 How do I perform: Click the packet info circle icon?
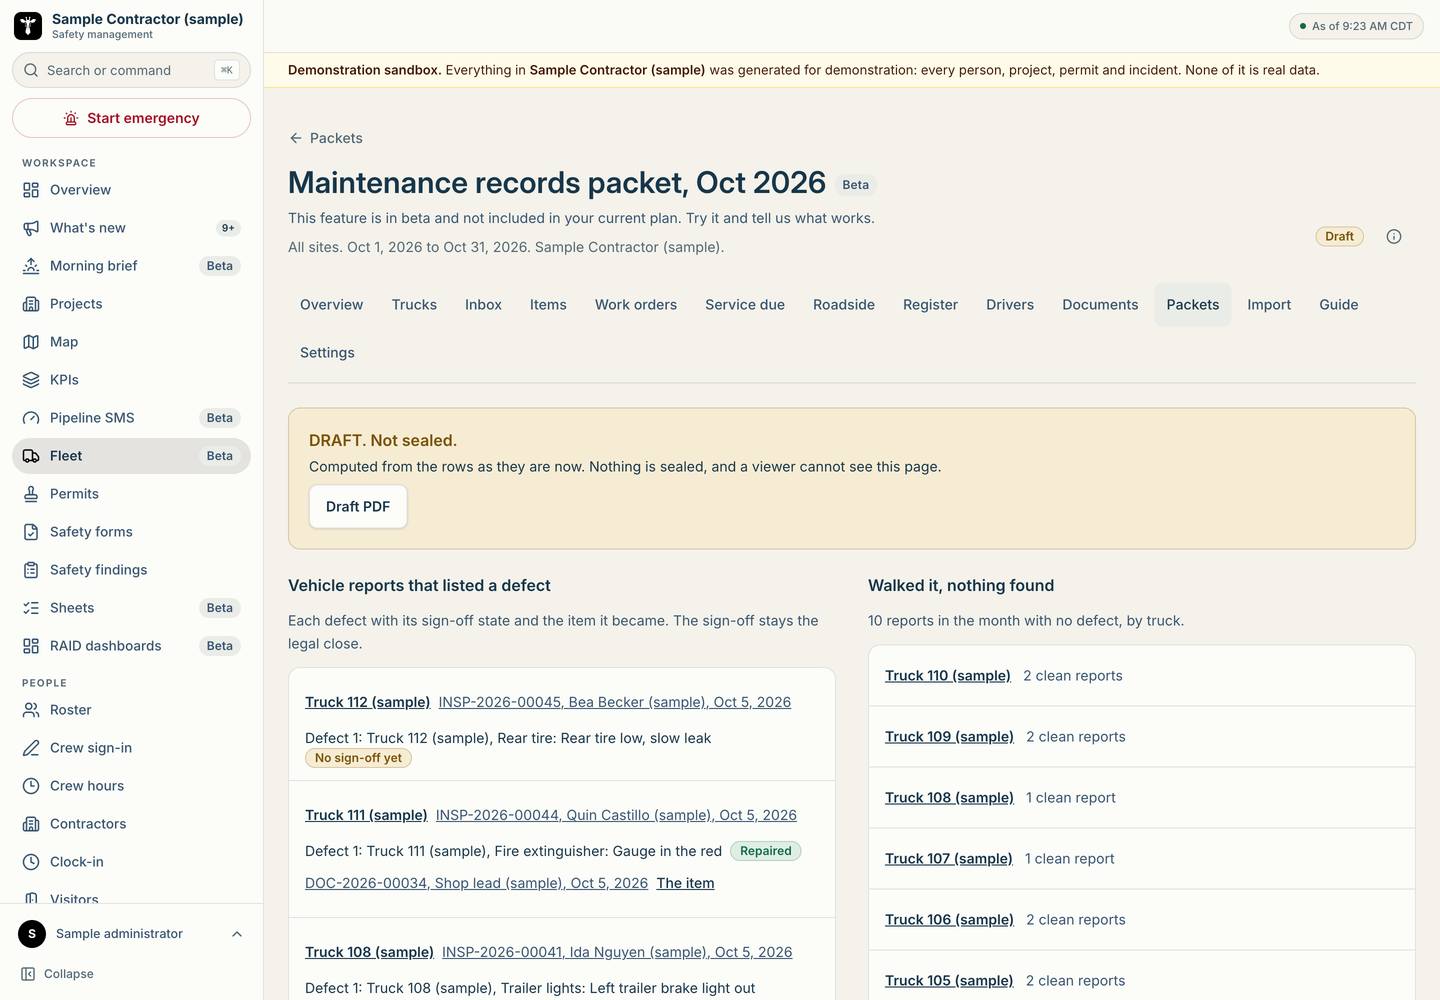pos(1394,237)
